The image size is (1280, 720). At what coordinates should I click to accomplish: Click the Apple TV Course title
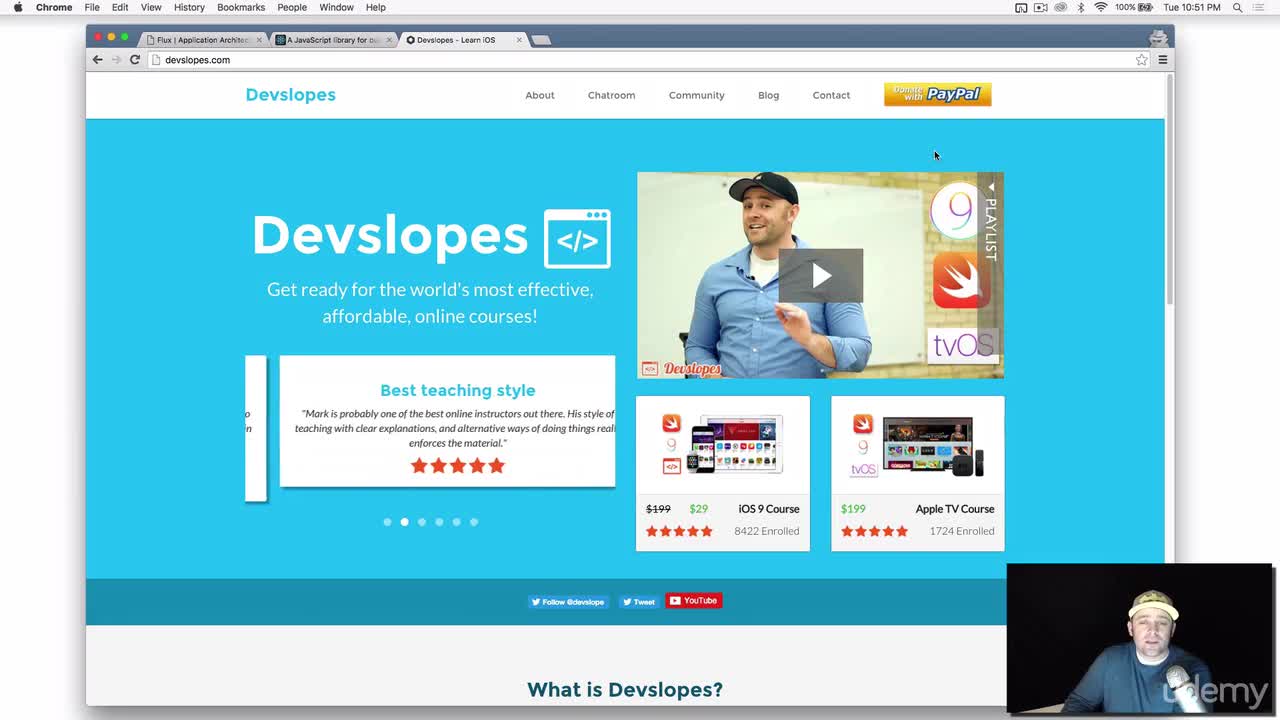(955, 509)
